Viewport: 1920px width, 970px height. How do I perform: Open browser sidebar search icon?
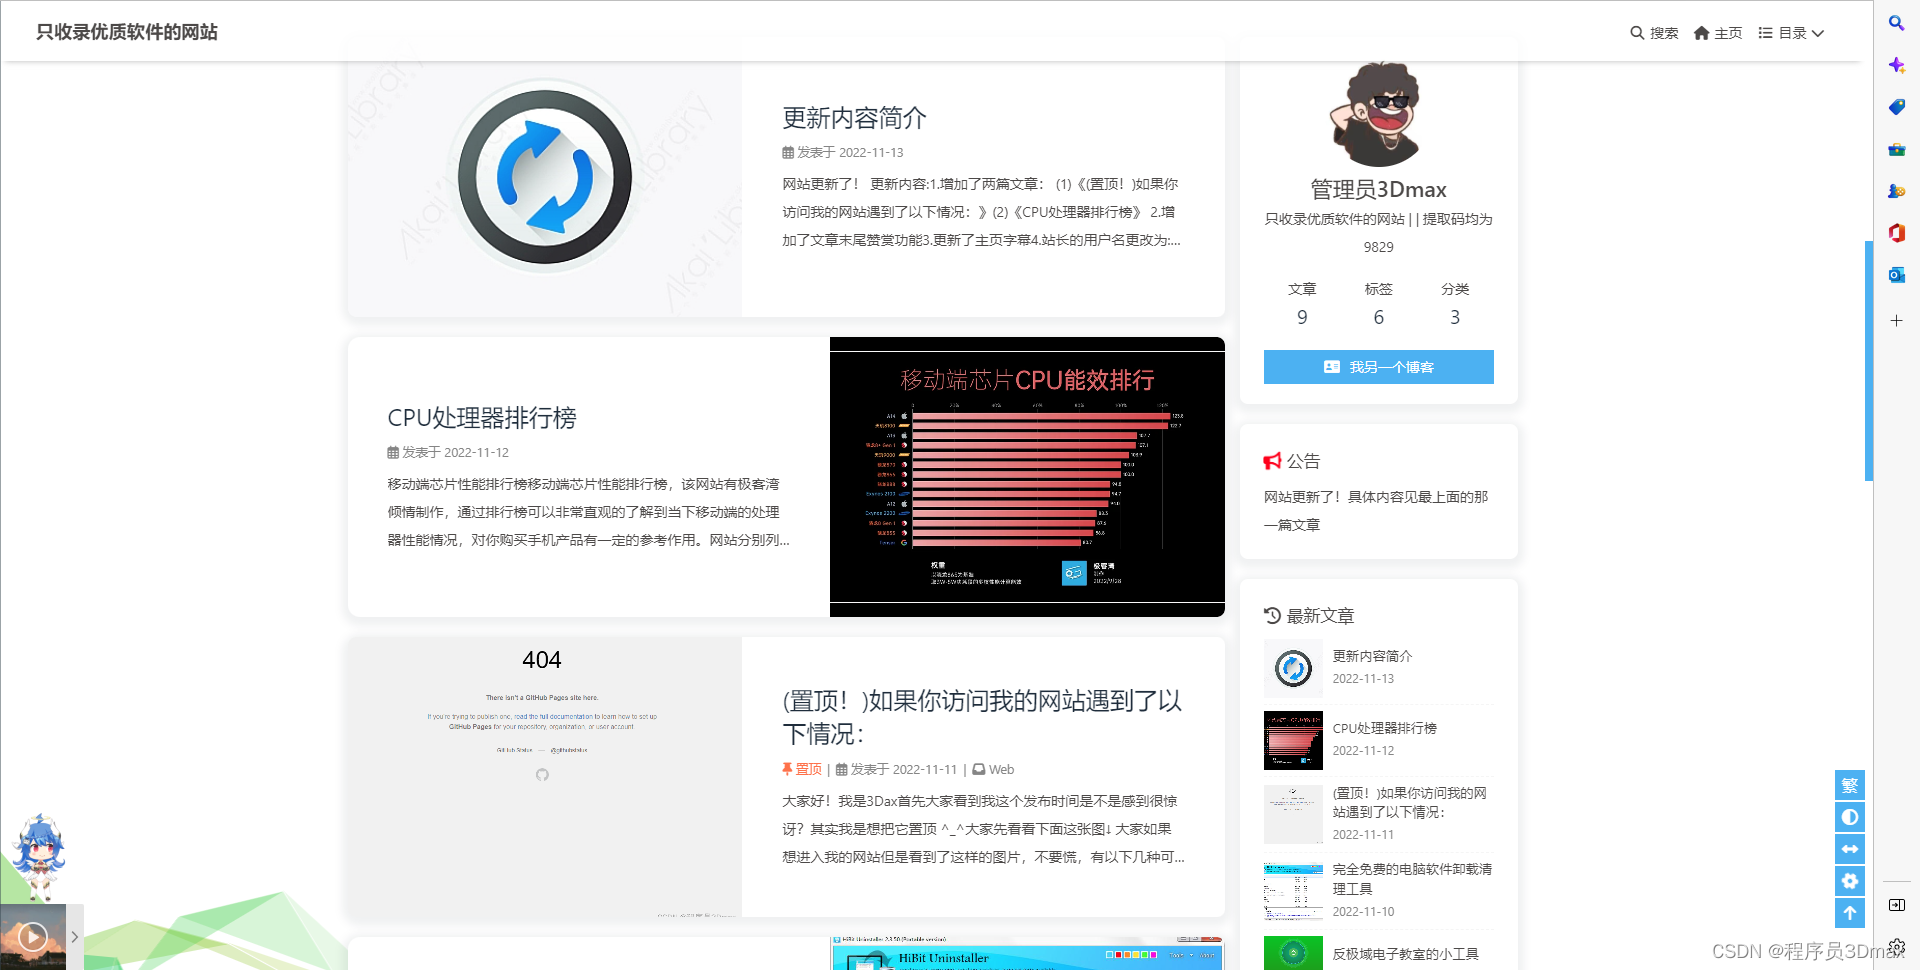1896,23
